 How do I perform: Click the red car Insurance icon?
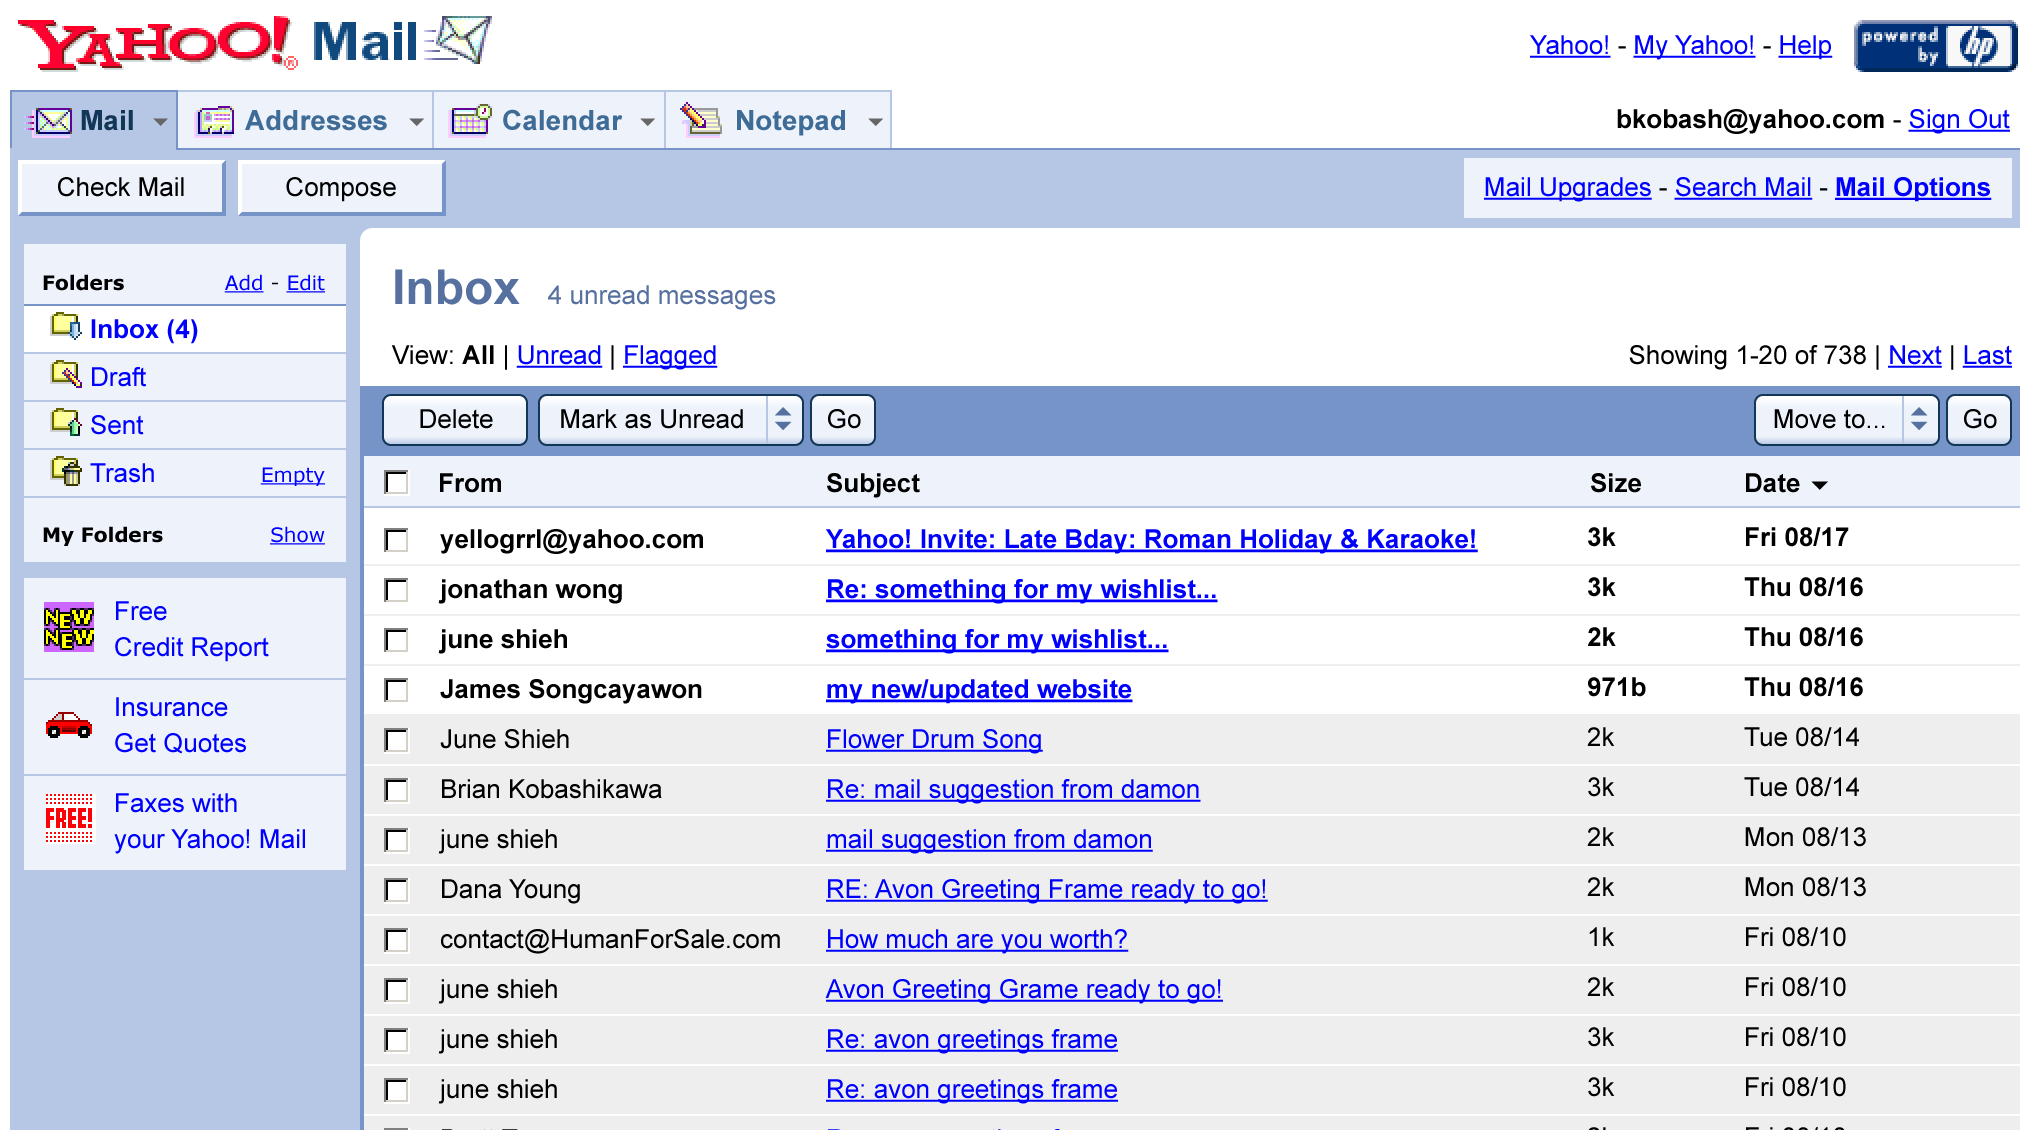point(69,724)
